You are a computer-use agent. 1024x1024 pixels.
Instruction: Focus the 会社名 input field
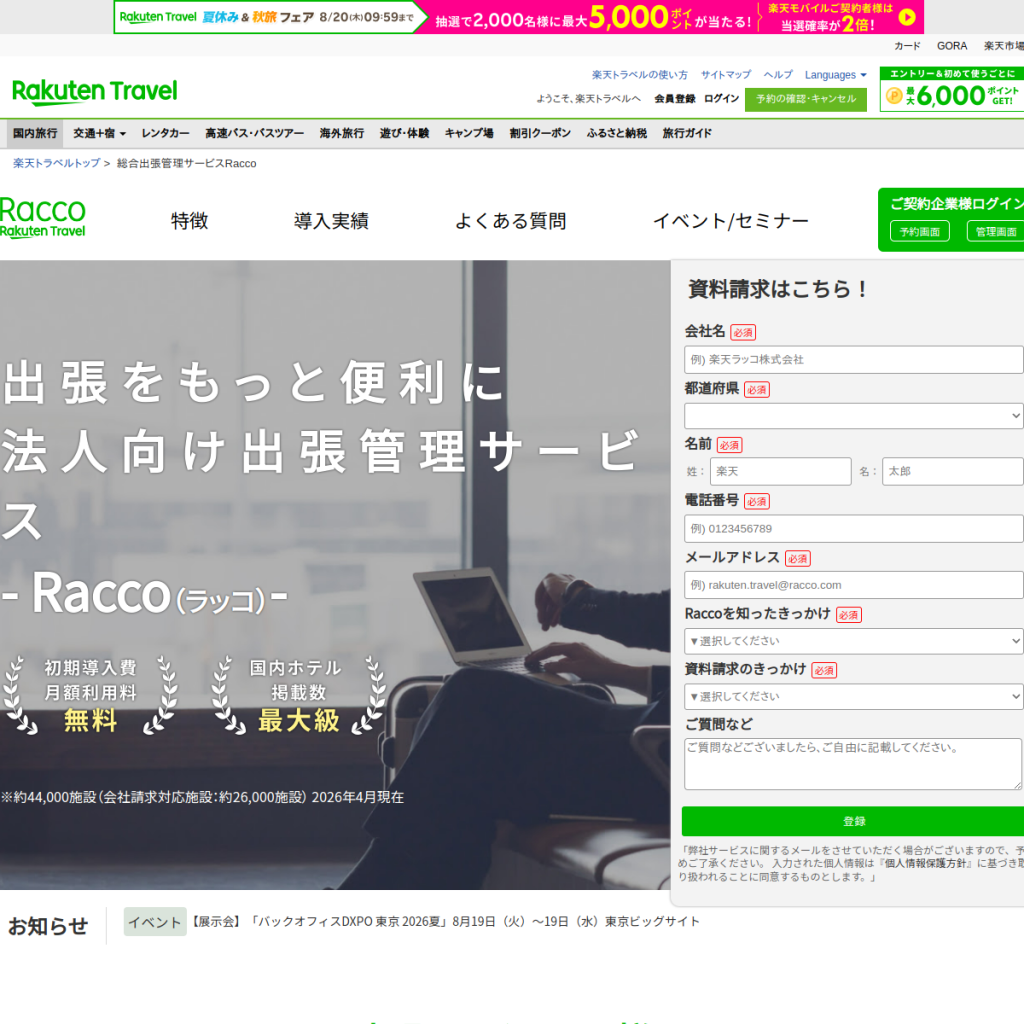tap(854, 360)
